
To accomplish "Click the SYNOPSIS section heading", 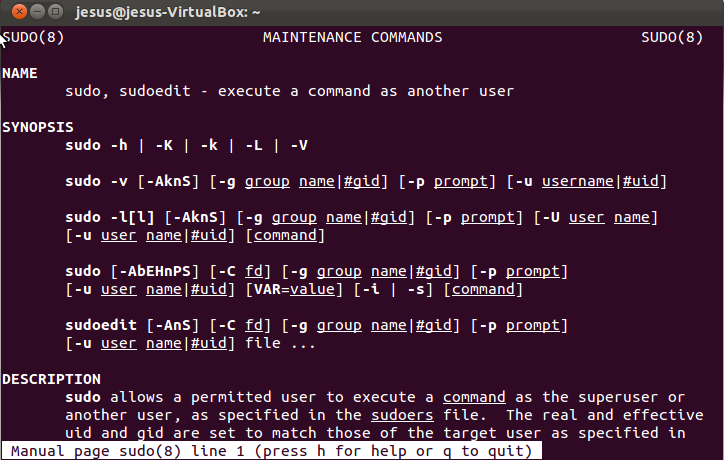I will pyautogui.click(x=36, y=128).
